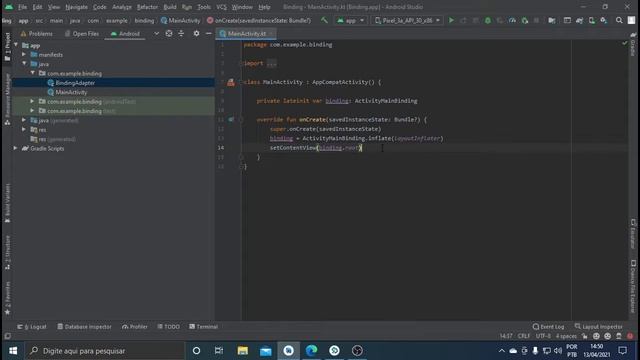Image resolution: width=640 pixels, height=360 pixels.
Task: Open the app run configuration dropdown
Action: tap(350, 20)
